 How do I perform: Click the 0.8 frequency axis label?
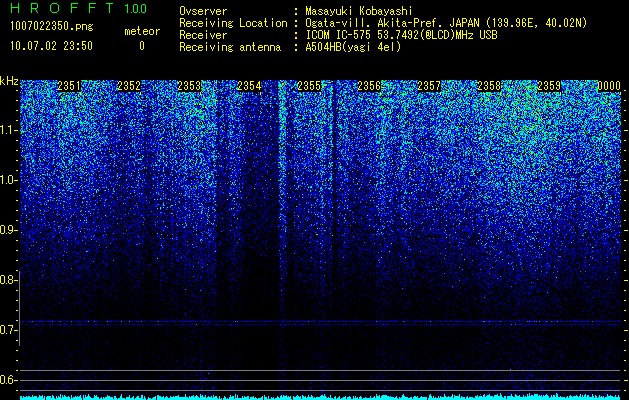[x=8, y=280]
